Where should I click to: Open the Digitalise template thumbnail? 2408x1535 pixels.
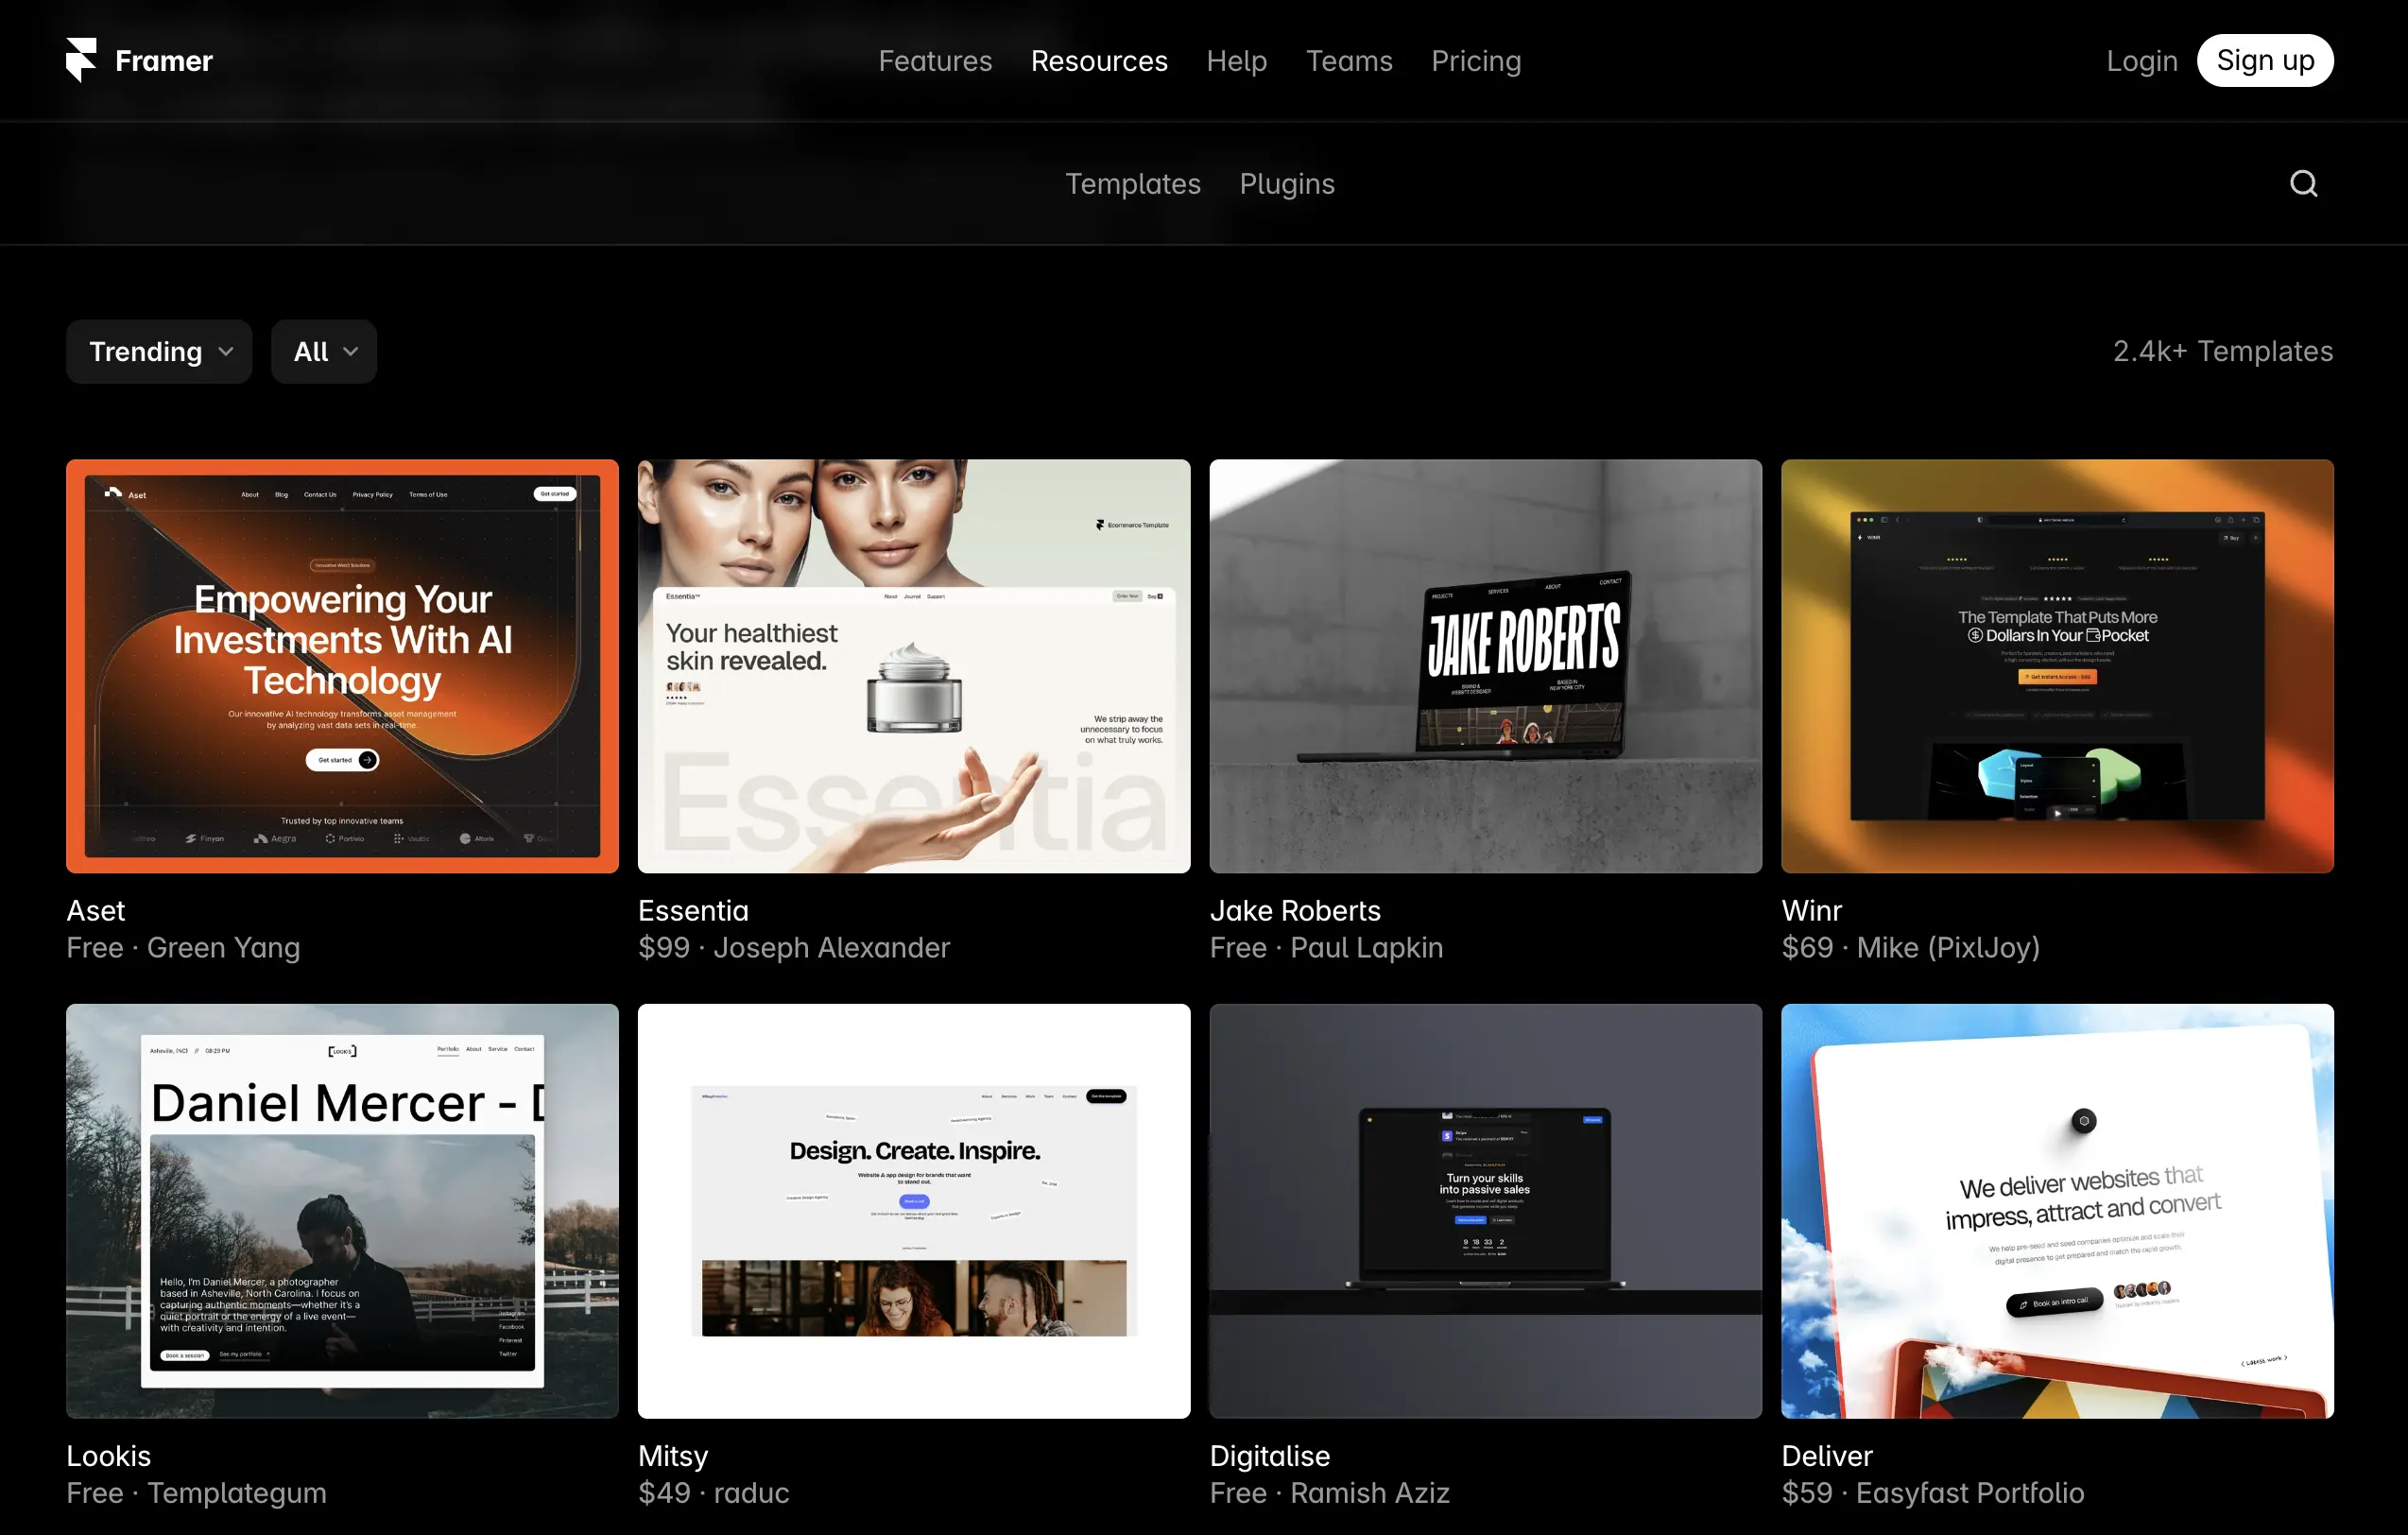pos(1485,1211)
